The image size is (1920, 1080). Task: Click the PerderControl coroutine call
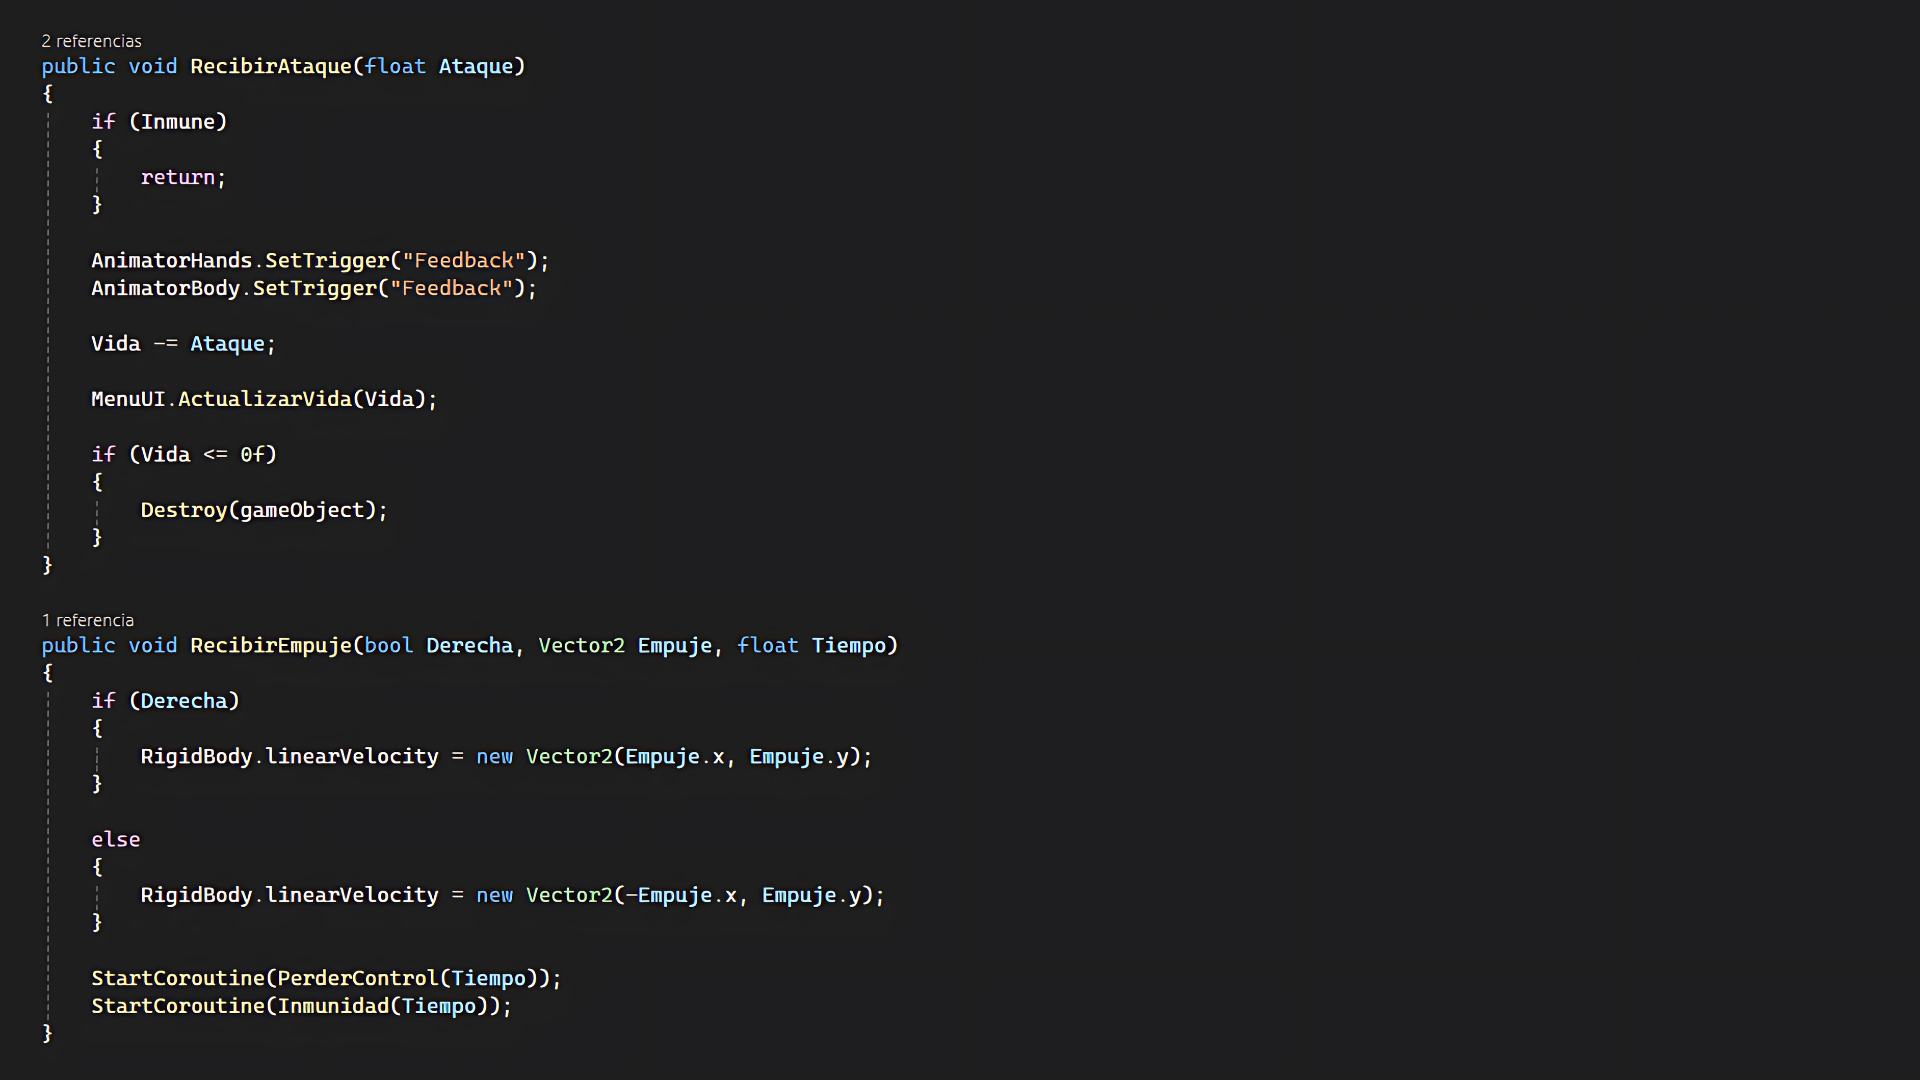pyautogui.click(x=357, y=978)
